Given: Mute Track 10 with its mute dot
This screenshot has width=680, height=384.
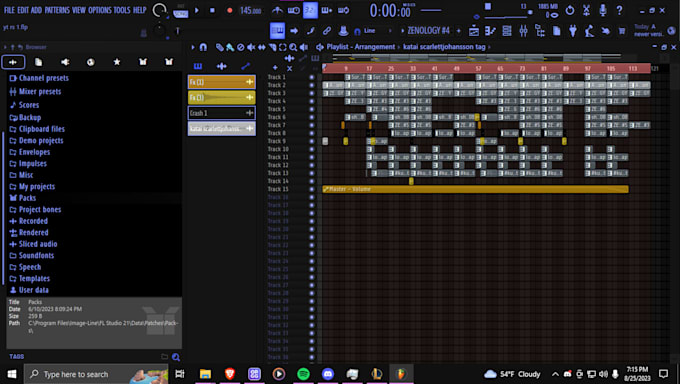Looking at the screenshot, I should click(311, 149).
